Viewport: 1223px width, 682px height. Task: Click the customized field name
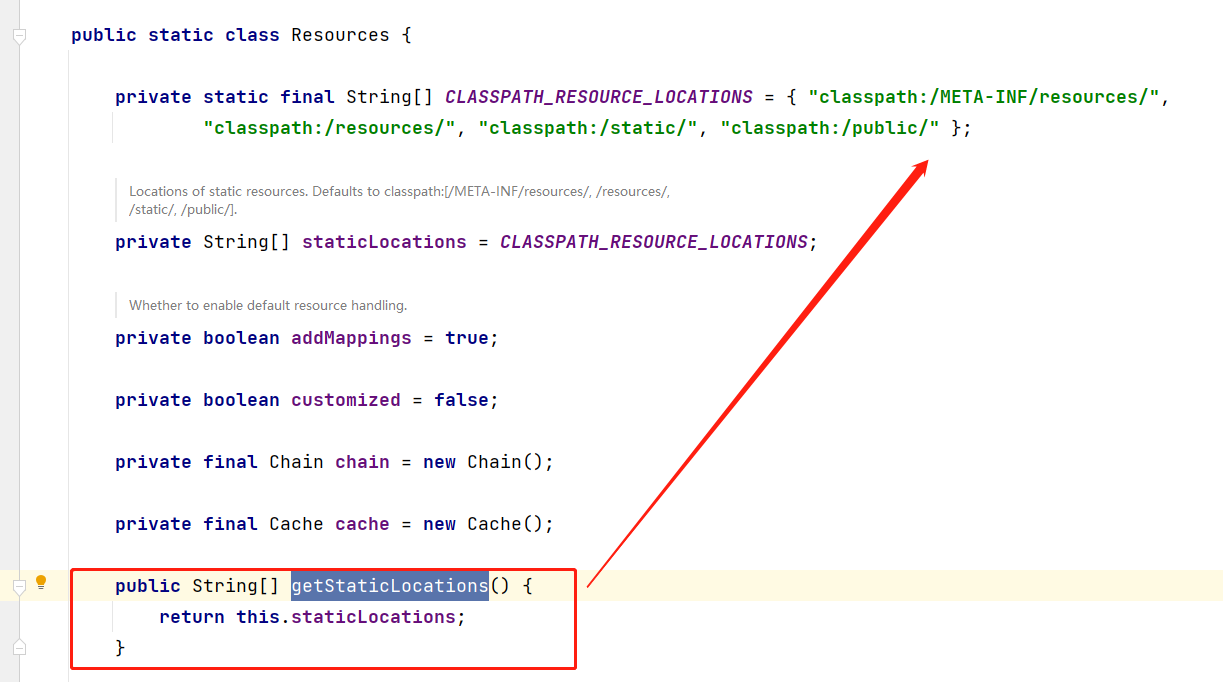coord(346,400)
